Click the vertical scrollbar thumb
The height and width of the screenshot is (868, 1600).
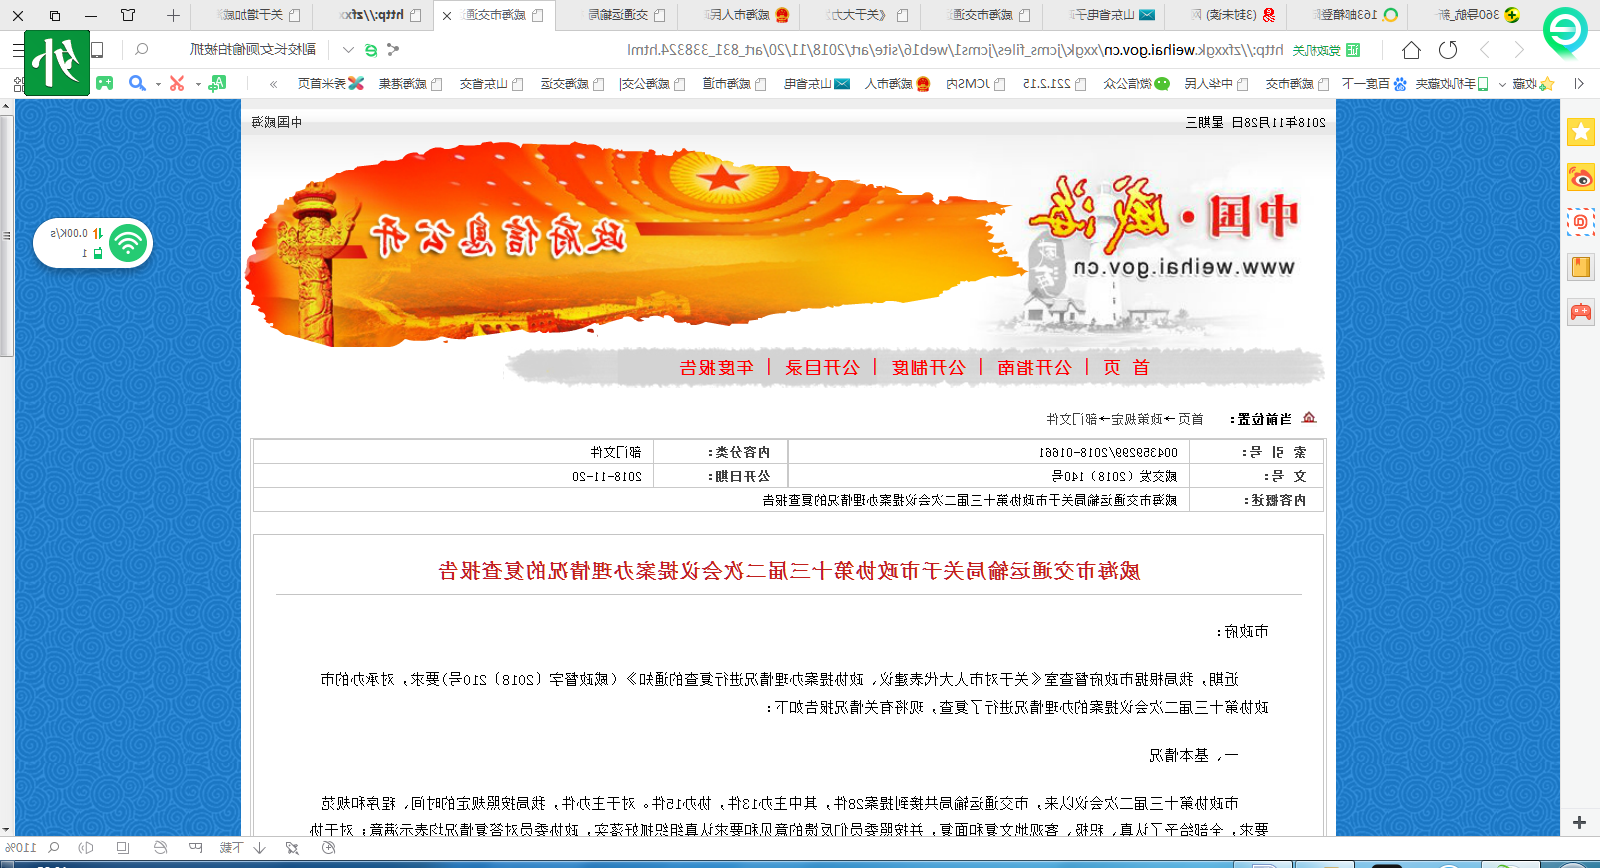(7, 235)
